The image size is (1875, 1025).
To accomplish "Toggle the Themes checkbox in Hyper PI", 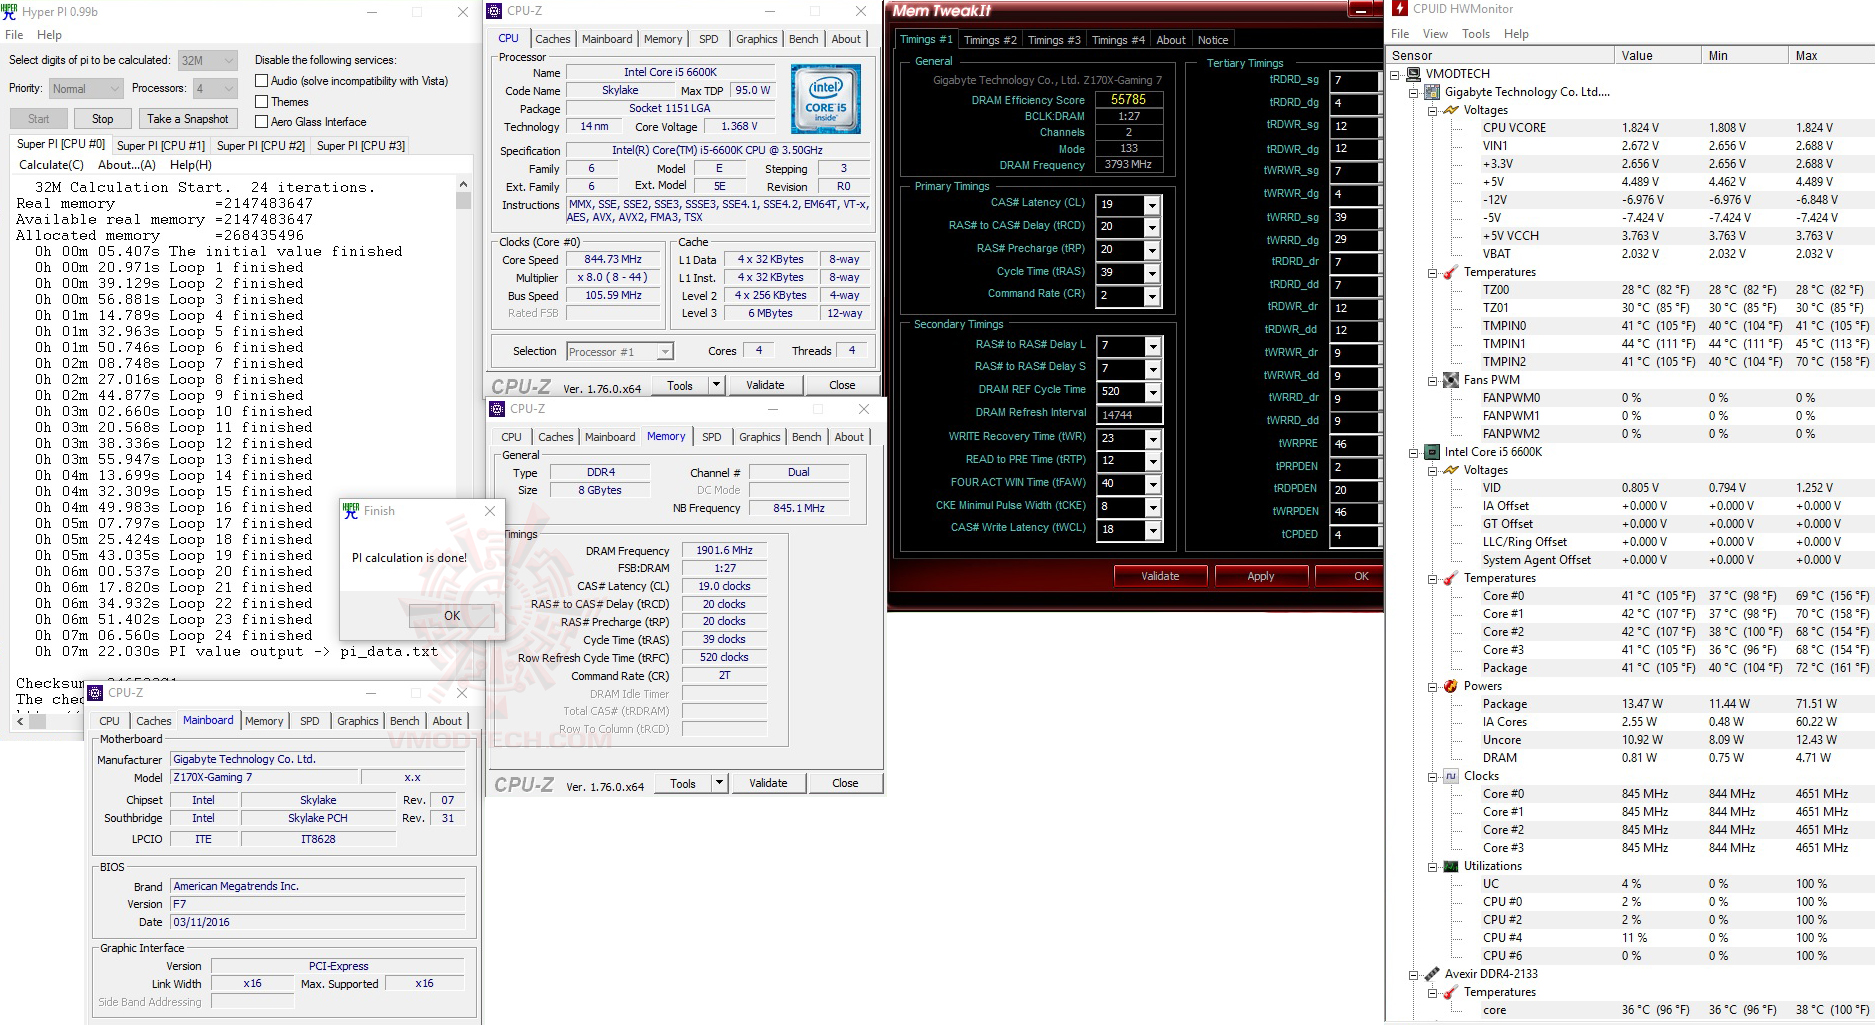I will tap(262, 102).
